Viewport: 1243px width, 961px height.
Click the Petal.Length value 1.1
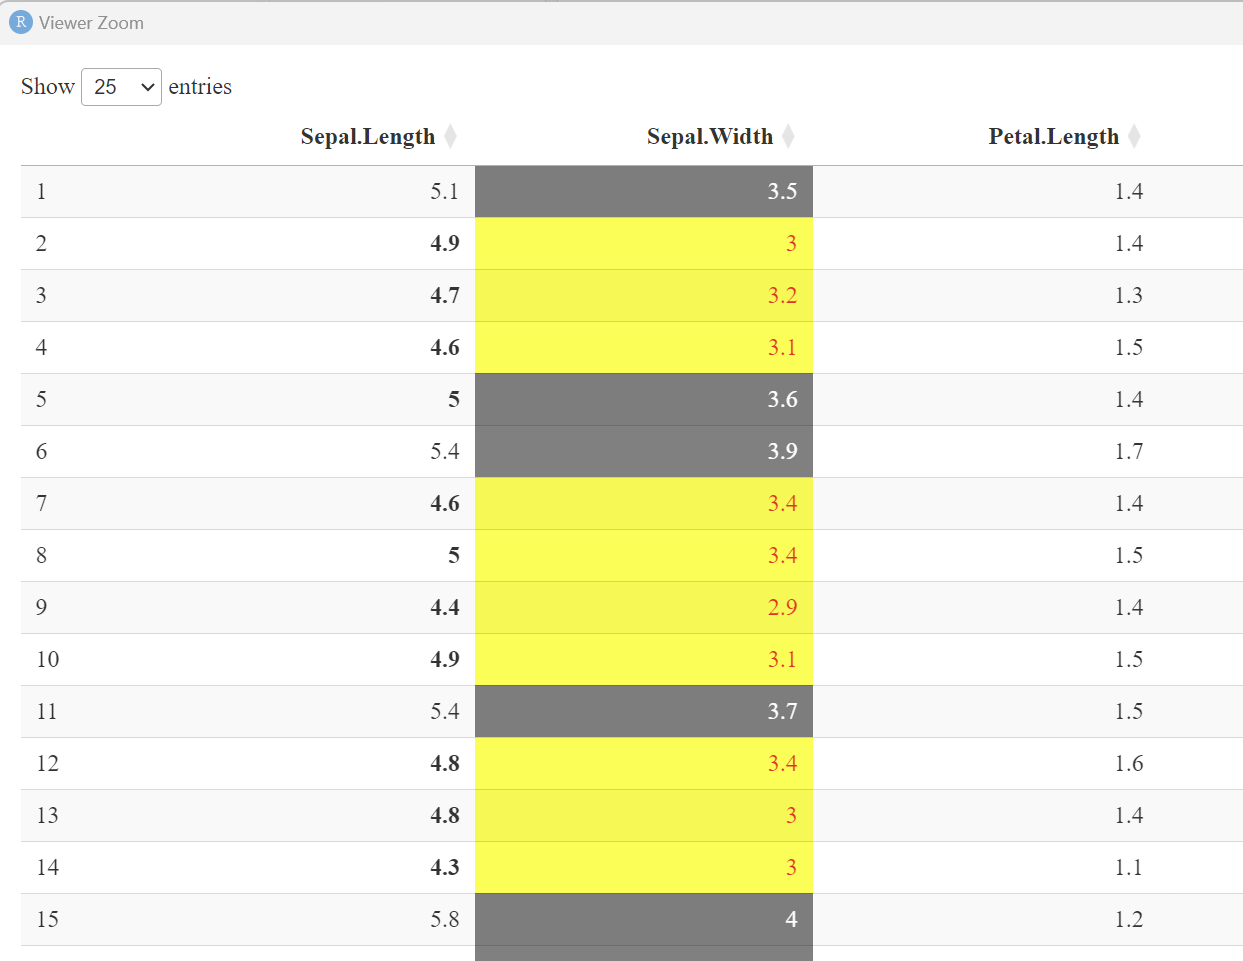pos(1128,868)
